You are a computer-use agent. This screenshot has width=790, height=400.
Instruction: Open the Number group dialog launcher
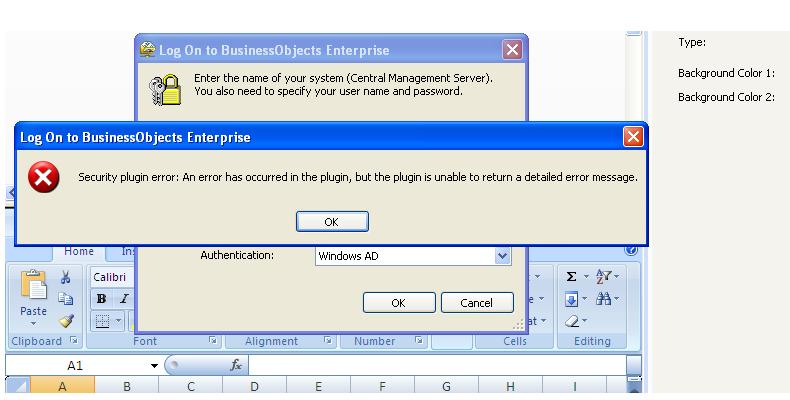419,341
